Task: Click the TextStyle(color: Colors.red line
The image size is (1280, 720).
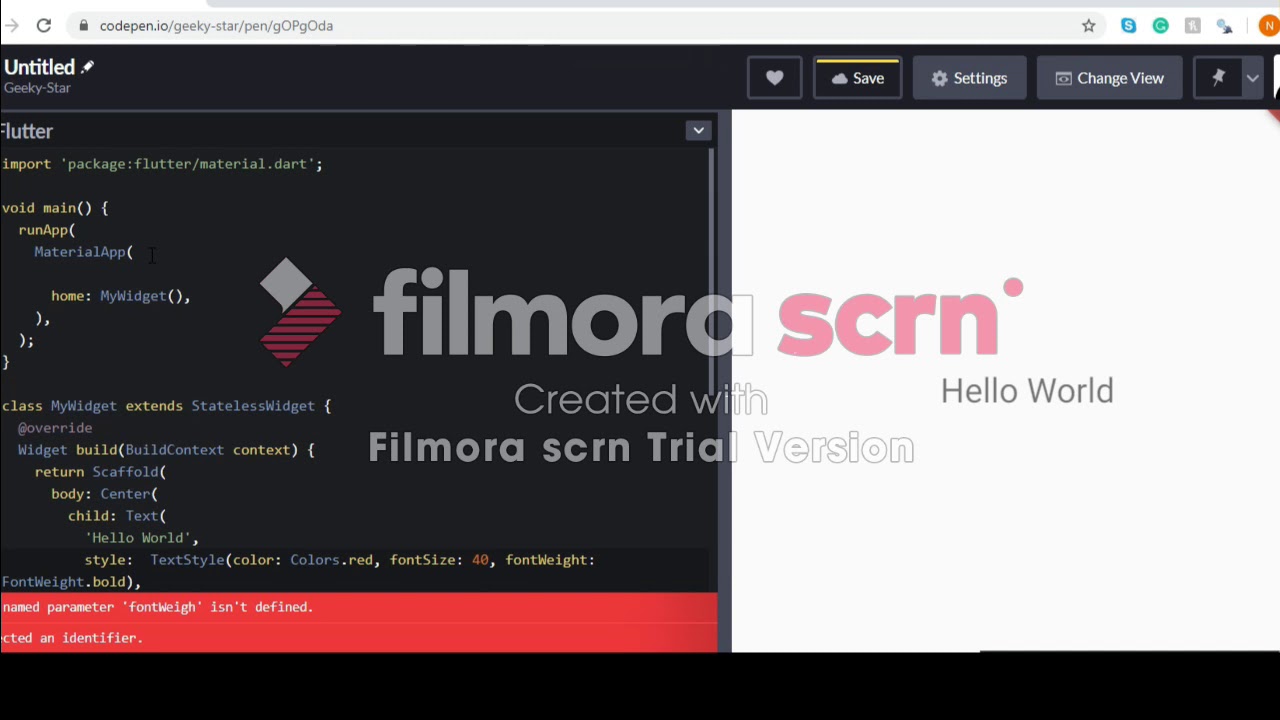Action: pyautogui.click(x=339, y=560)
